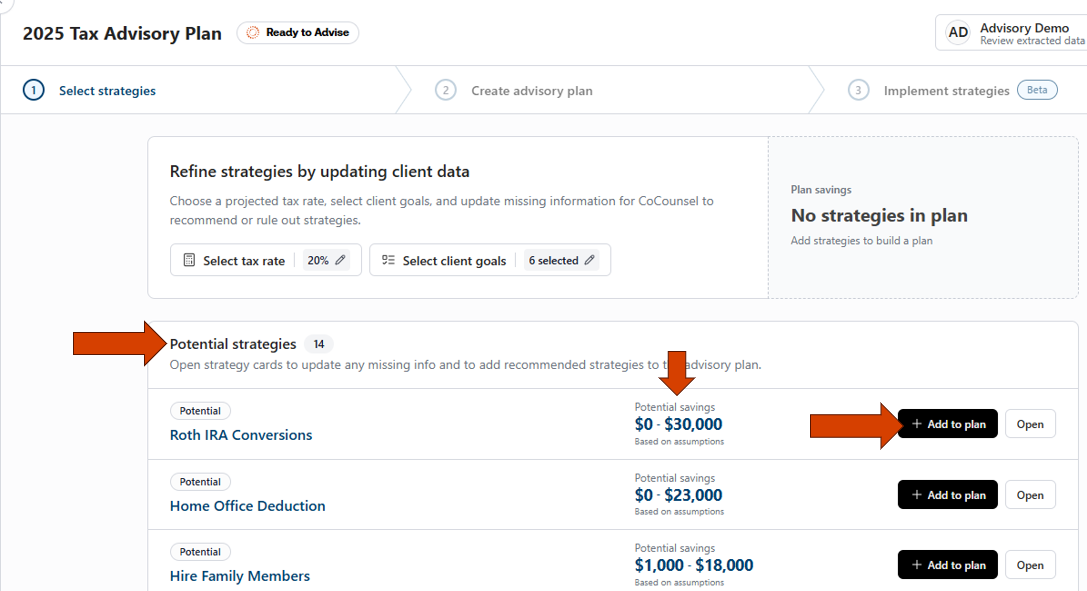Screen dimensions: 1087x591
Task: Click the pencil icon beside 20% tax rate
Action: pos(340,260)
